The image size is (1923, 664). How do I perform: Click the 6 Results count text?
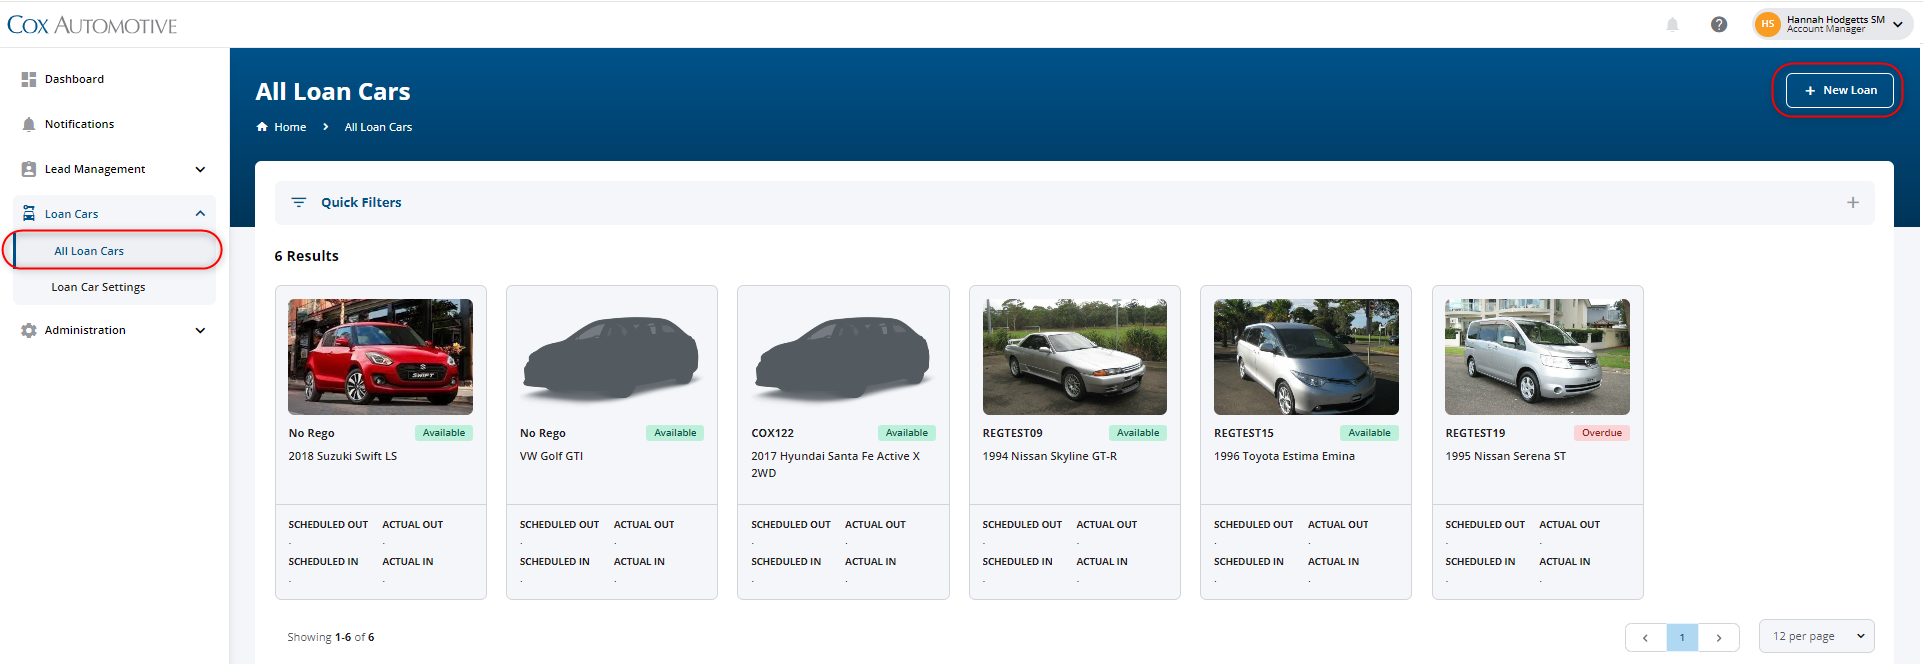[307, 256]
